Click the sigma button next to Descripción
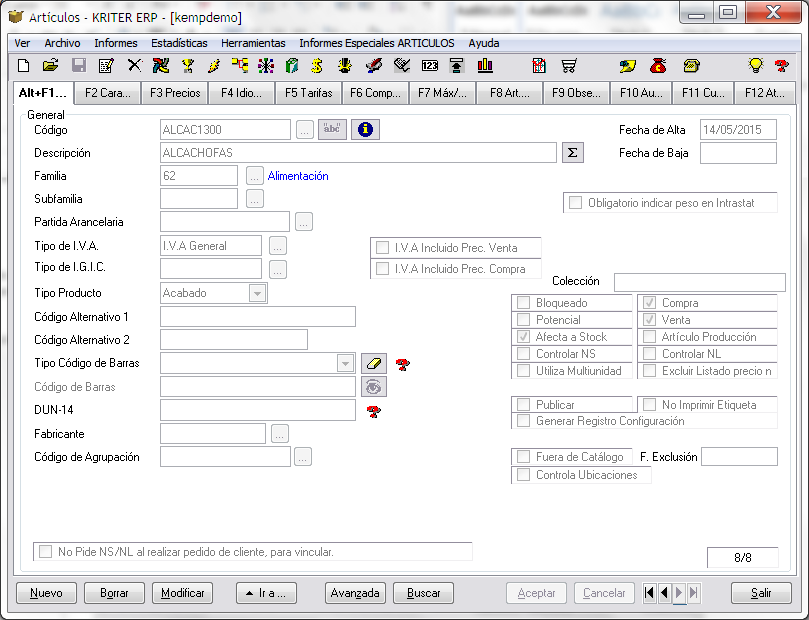 (x=572, y=153)
